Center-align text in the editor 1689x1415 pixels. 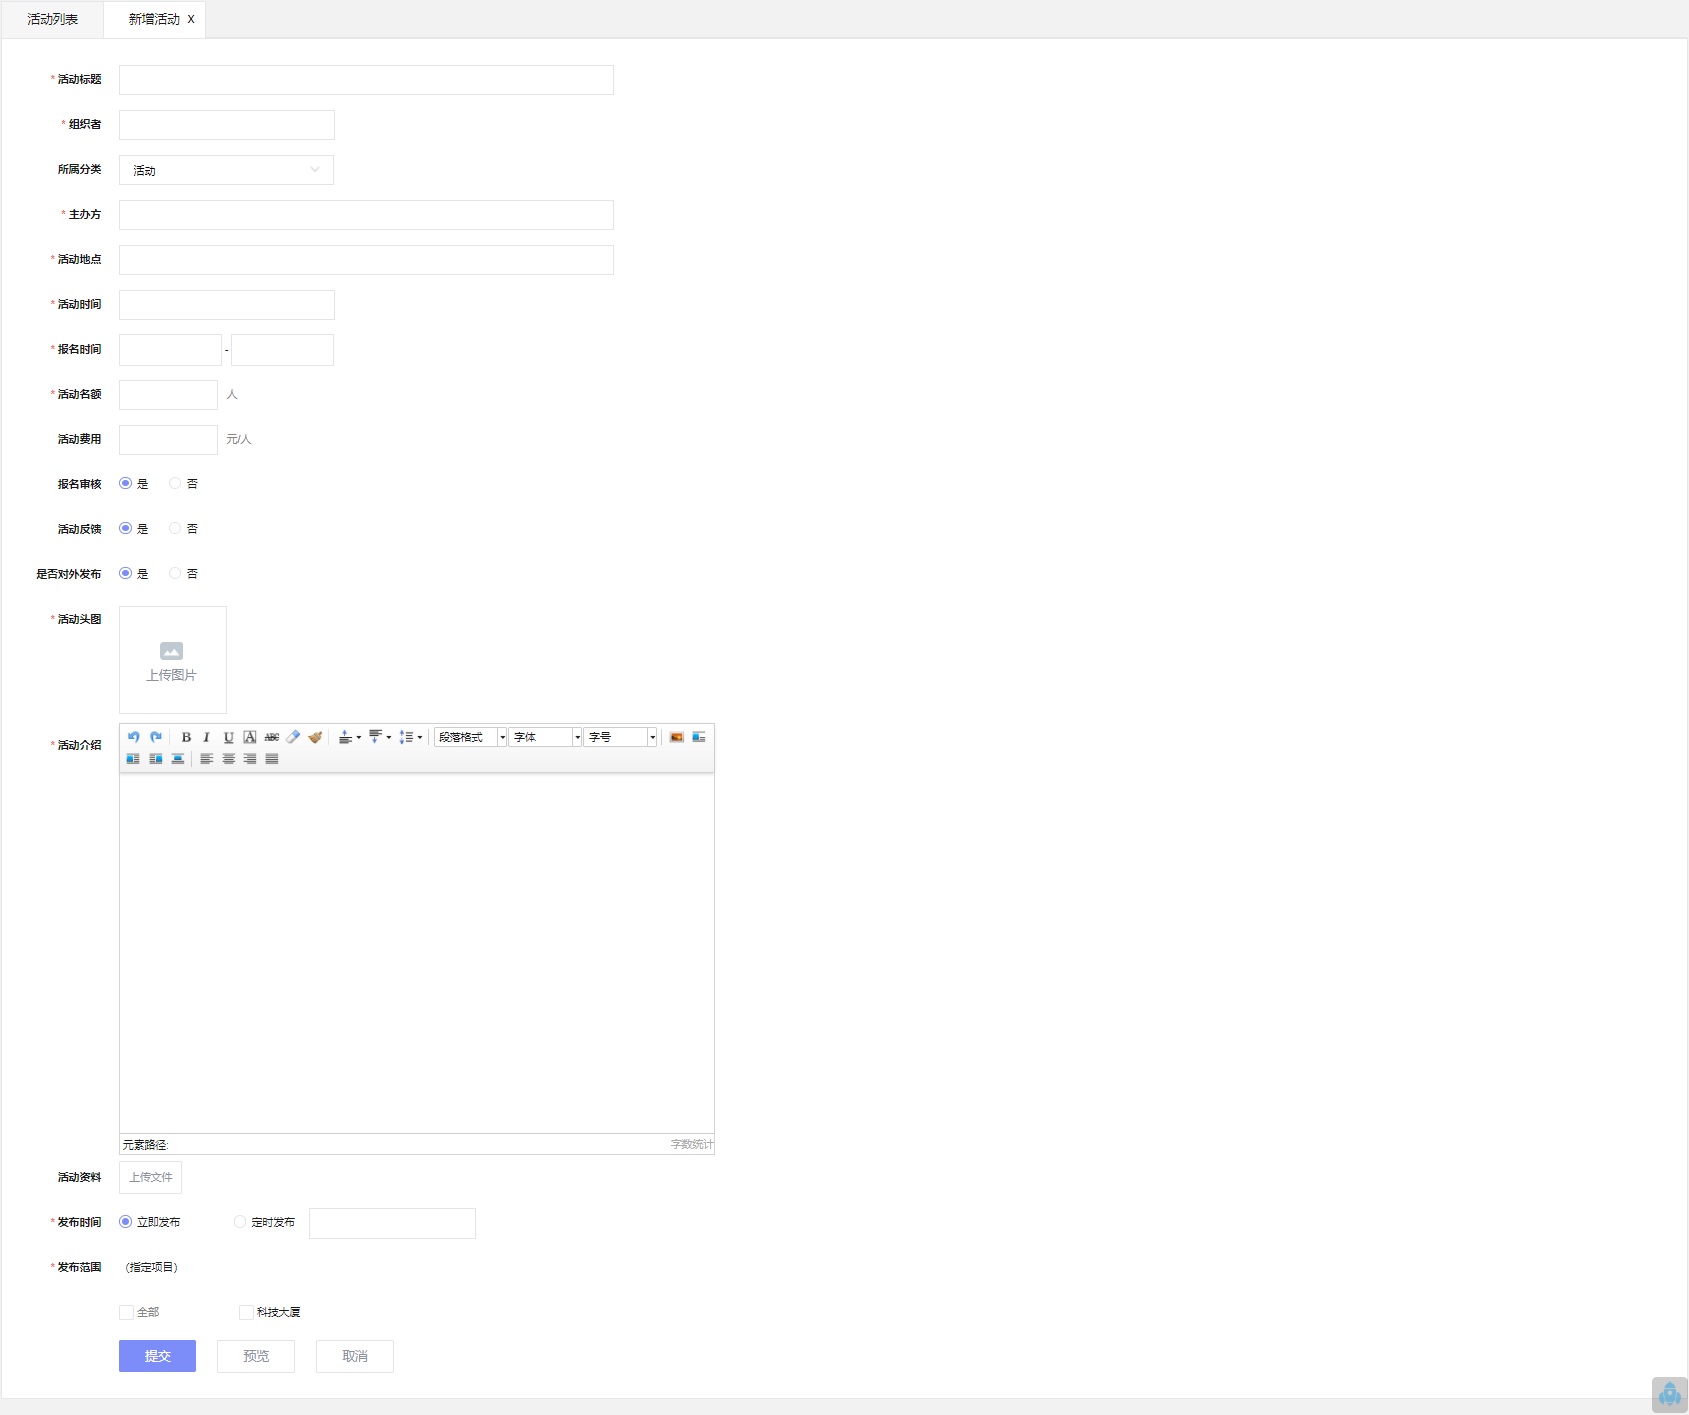pyautogui.click(x=228, y=759)
